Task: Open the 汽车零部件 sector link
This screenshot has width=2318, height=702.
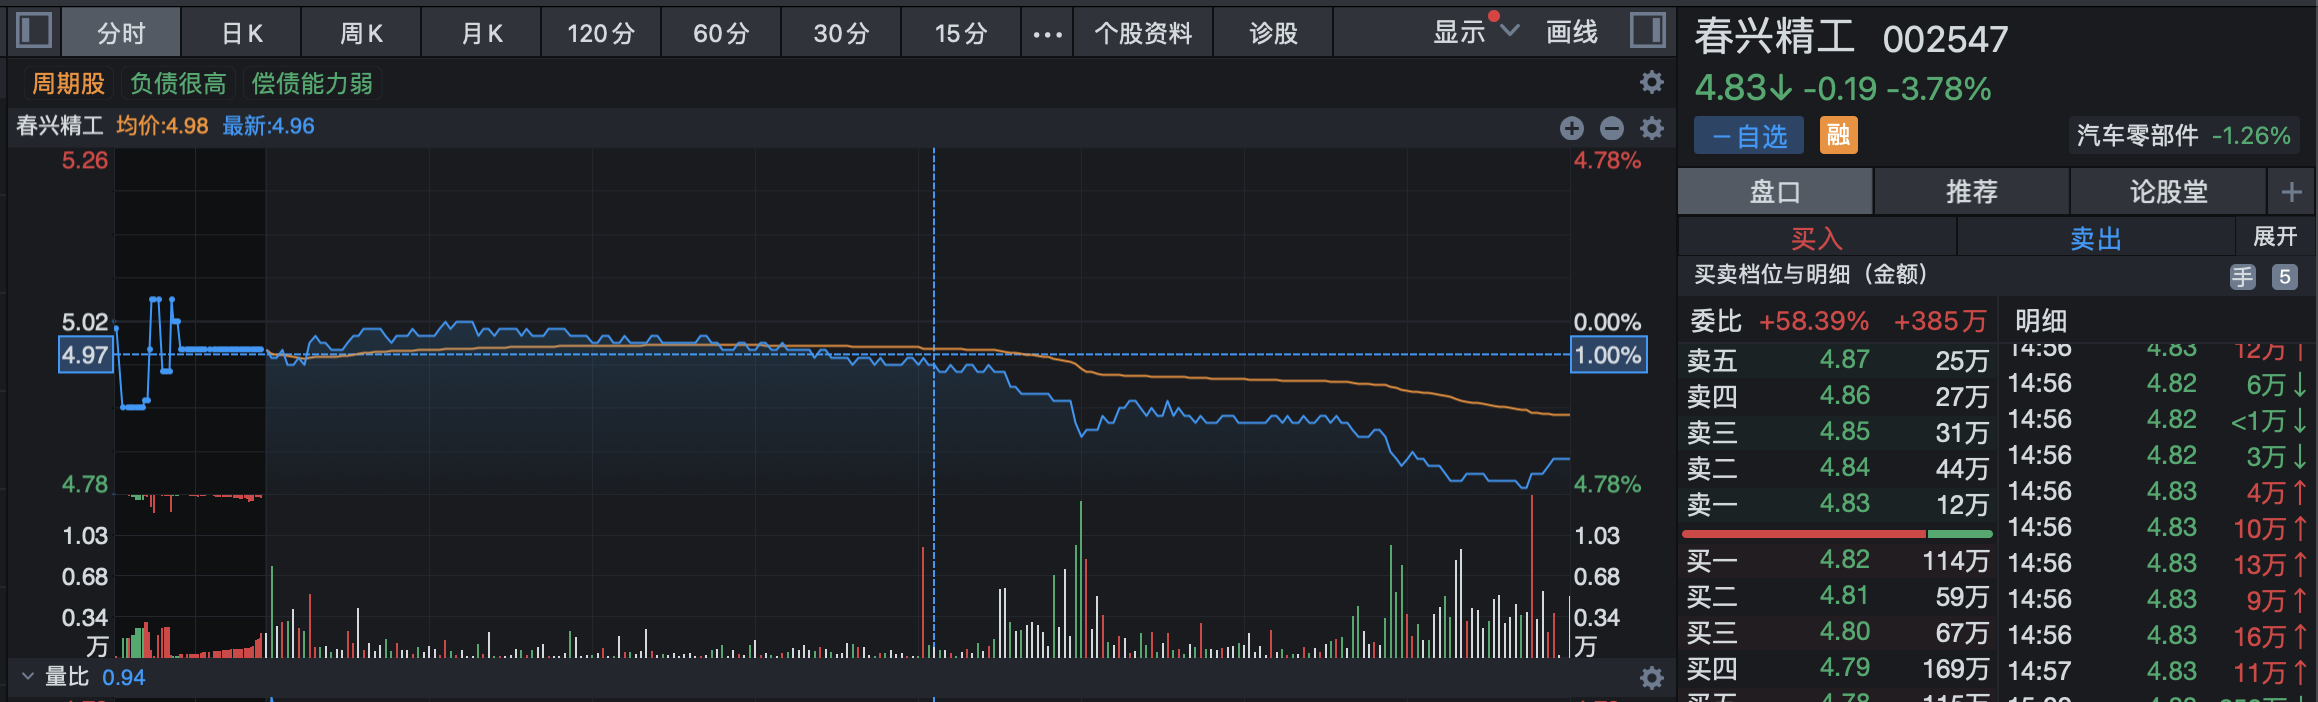Action: click(x=2183, y=136)
